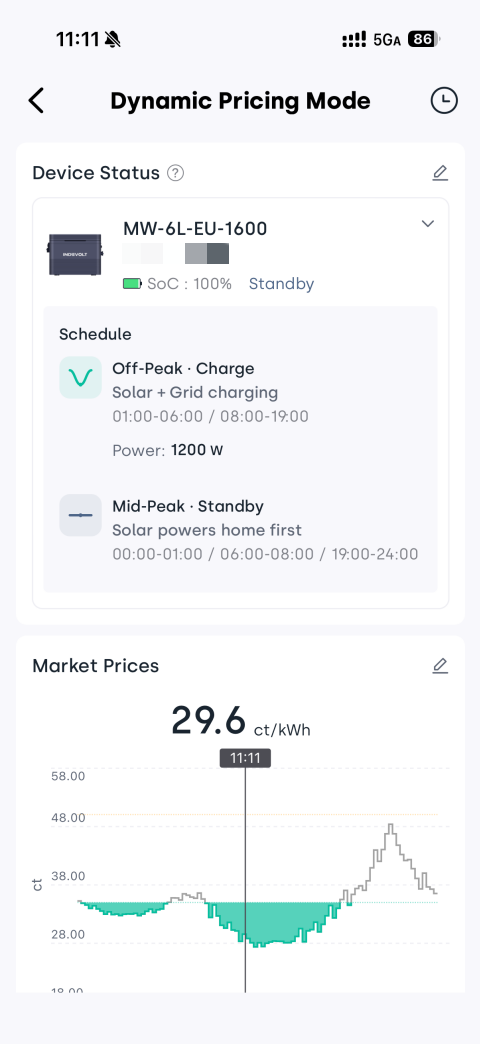Collapse the MW-6L-EU-1600 device chevron
Image resolution: width=480 pixels, height=1044 pixels.
[428, 224]
